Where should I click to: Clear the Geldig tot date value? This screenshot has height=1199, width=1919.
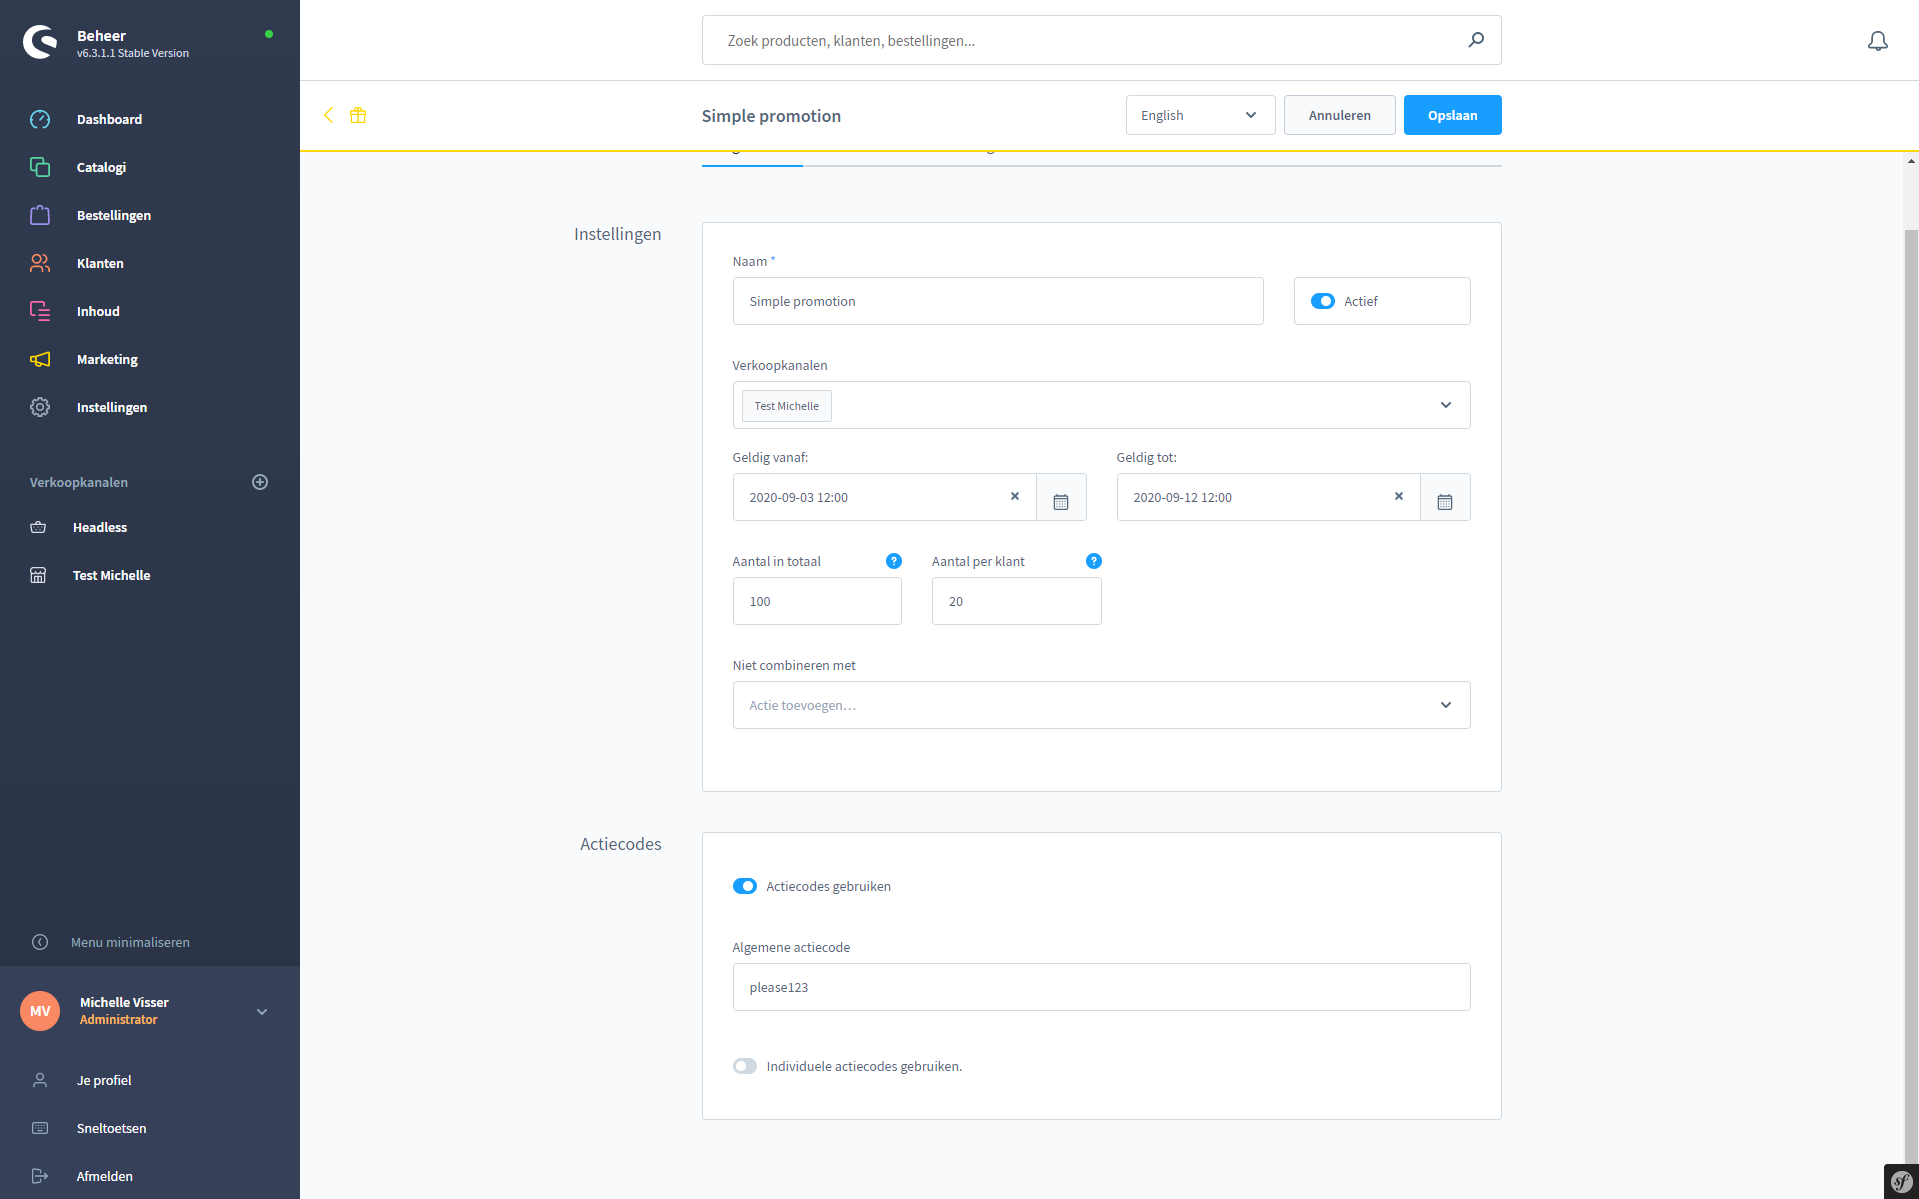click(1398, 497)
